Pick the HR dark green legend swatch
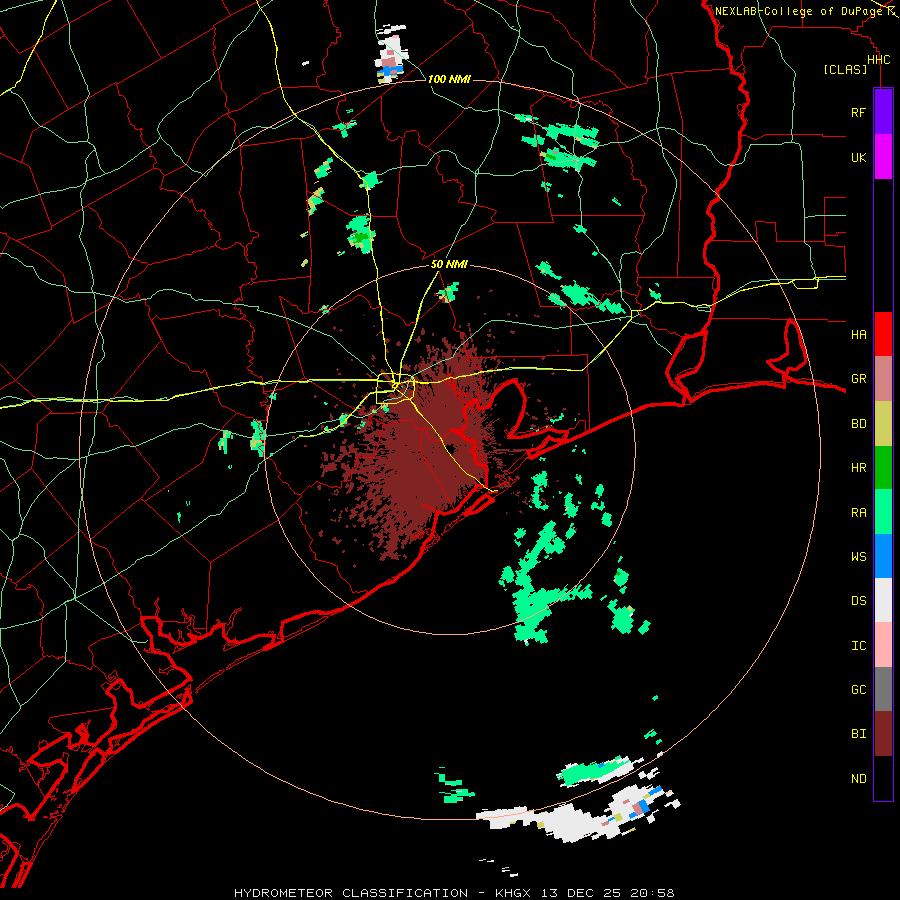Image resolution: width=900 pixels, height=900 pixels. coord(883,467)
